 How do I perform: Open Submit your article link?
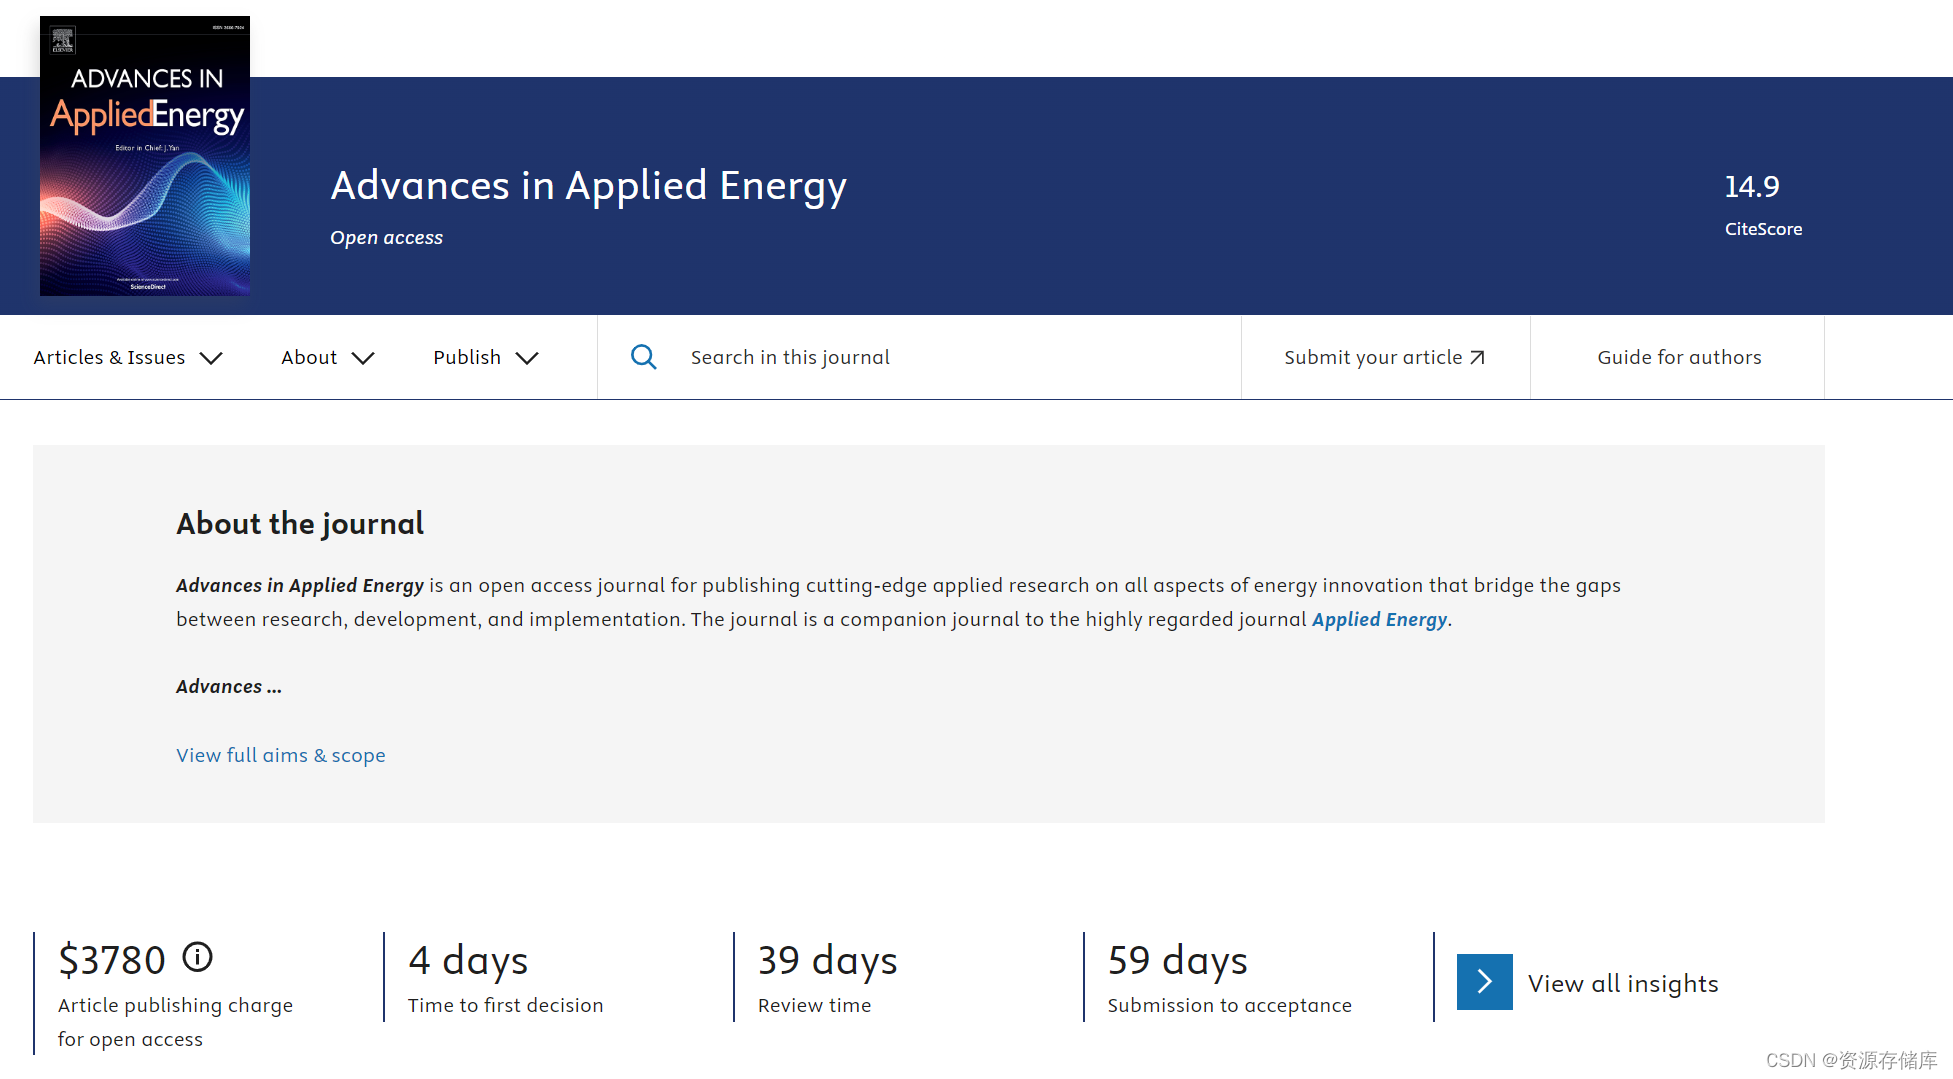point(1385,357)
